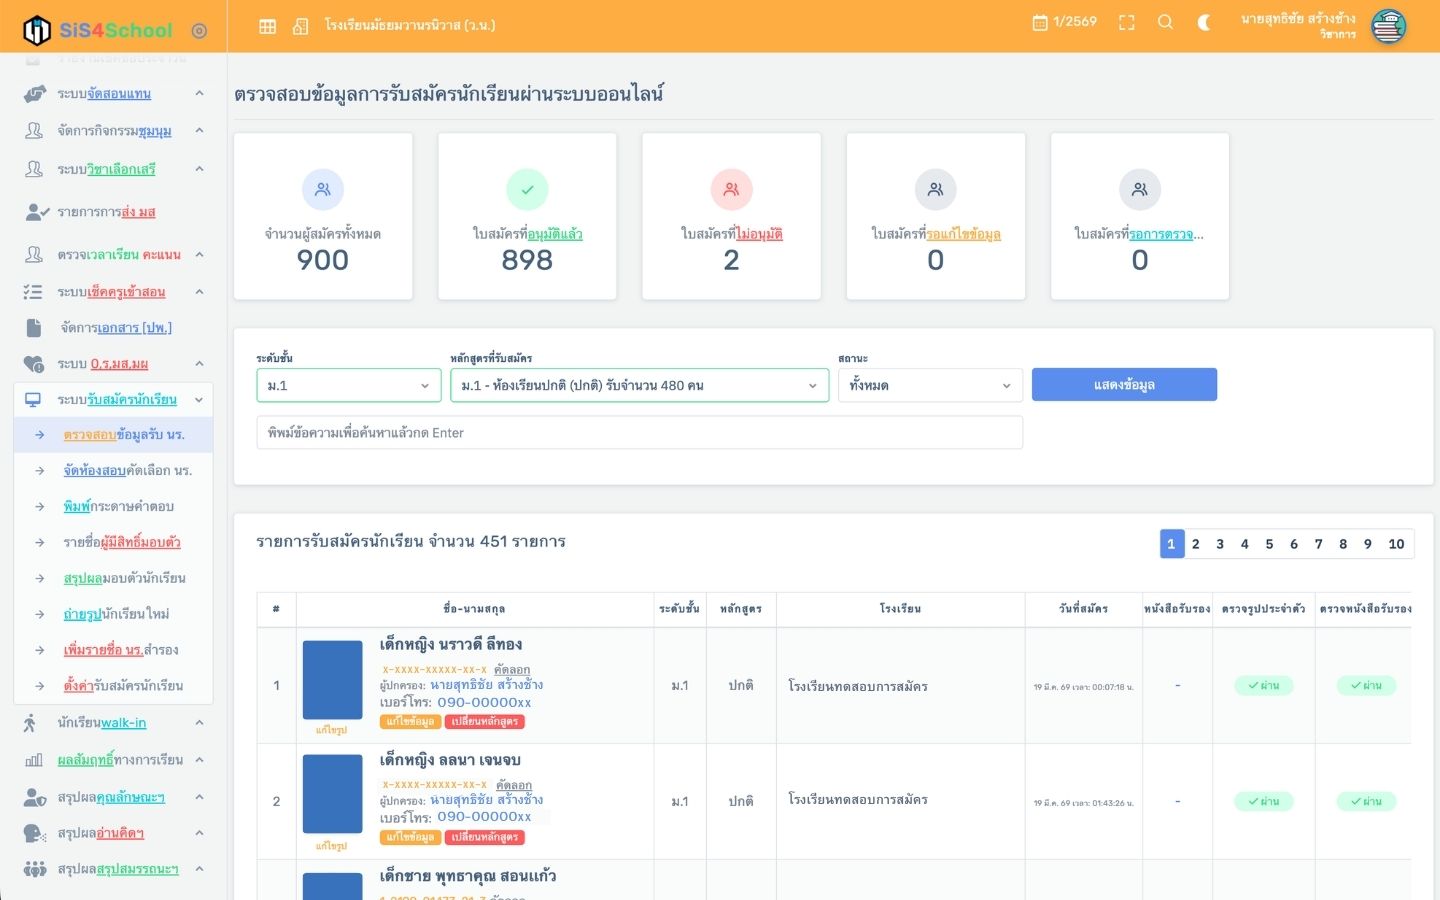Select ตั้งค่ารับสมัครนักเรียน submenu

click(114, 686)
